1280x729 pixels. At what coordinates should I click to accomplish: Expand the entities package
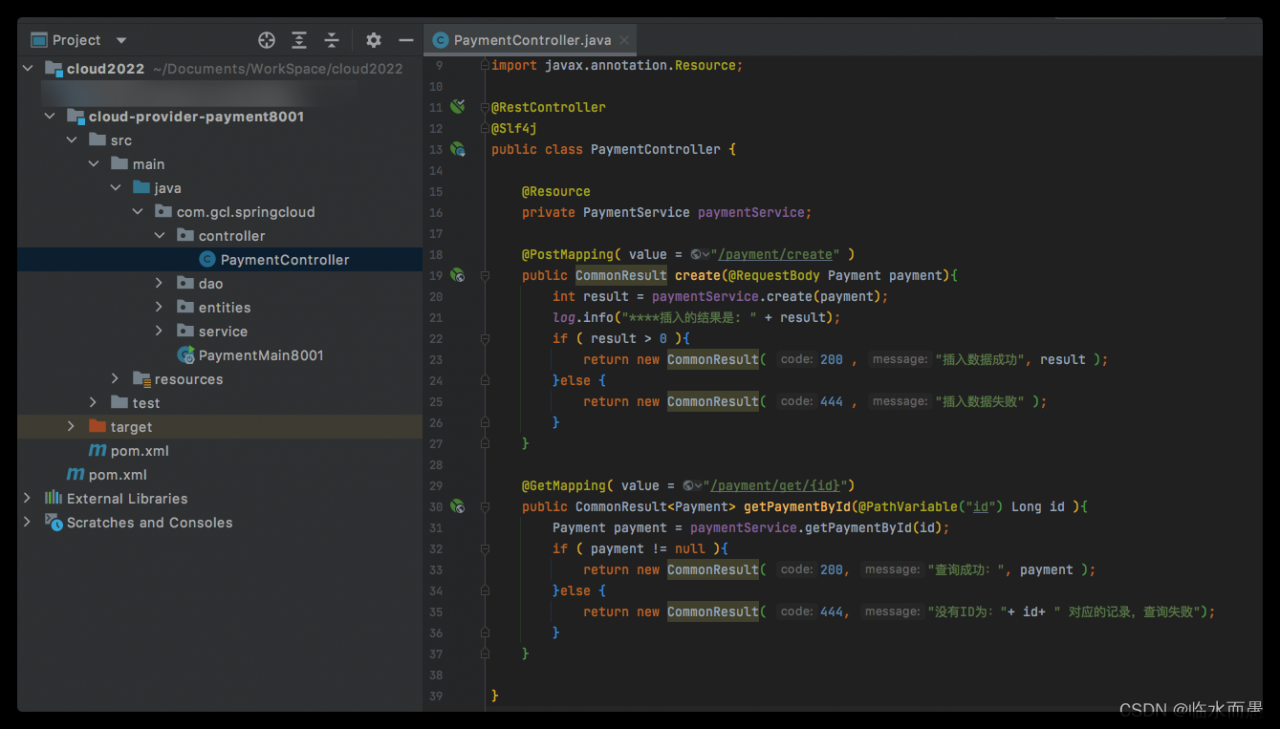[160, 307]
